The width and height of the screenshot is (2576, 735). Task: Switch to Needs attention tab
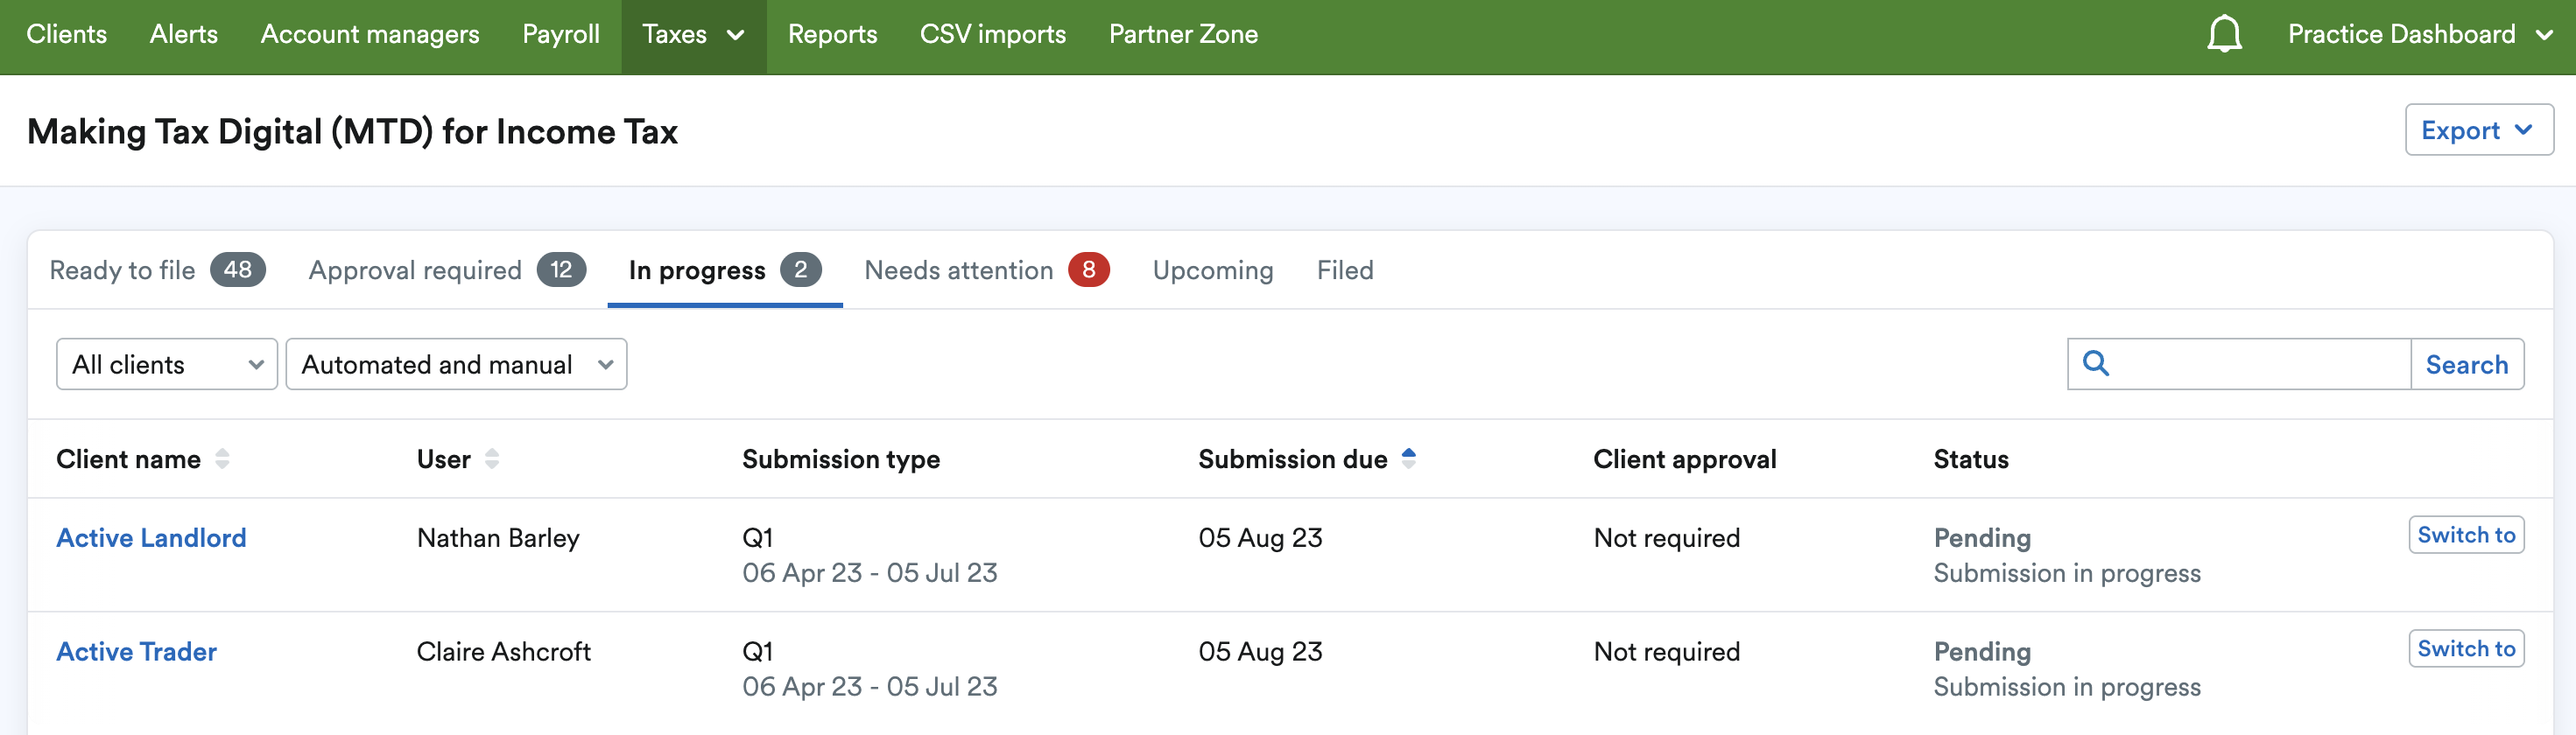click(987, 270)
